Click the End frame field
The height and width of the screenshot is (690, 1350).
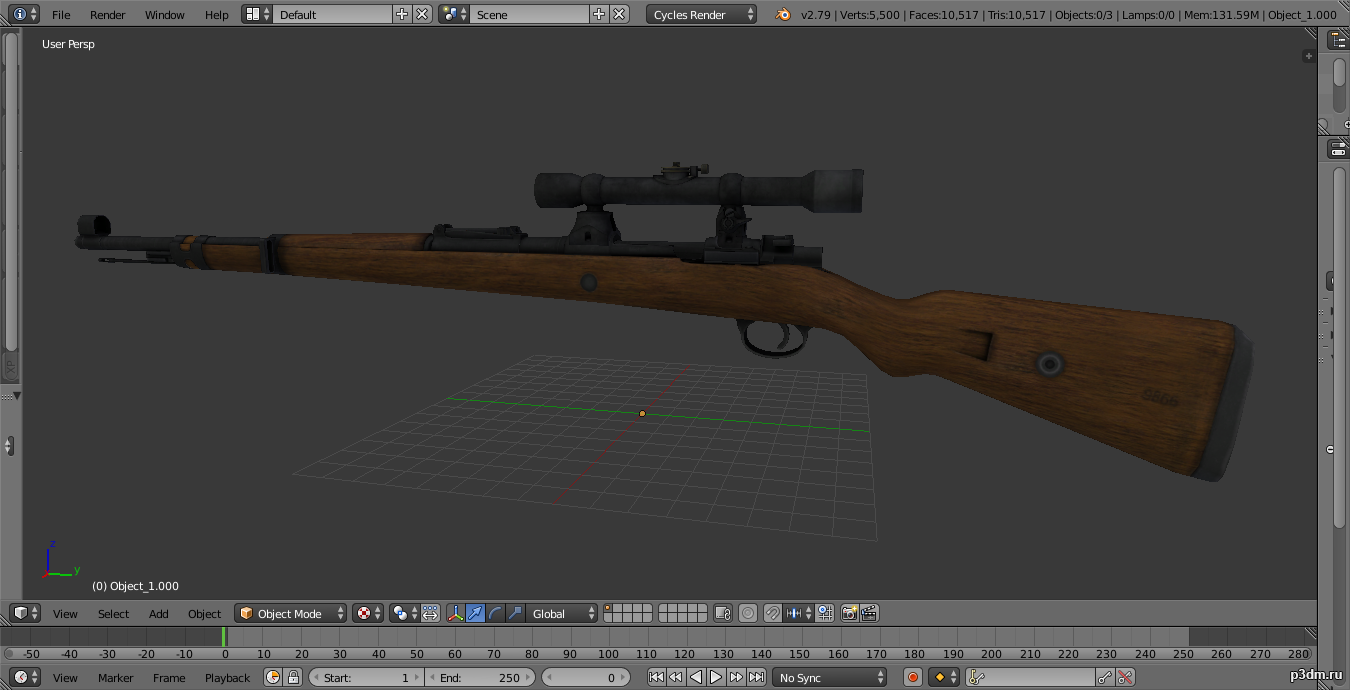click(480, 677)
